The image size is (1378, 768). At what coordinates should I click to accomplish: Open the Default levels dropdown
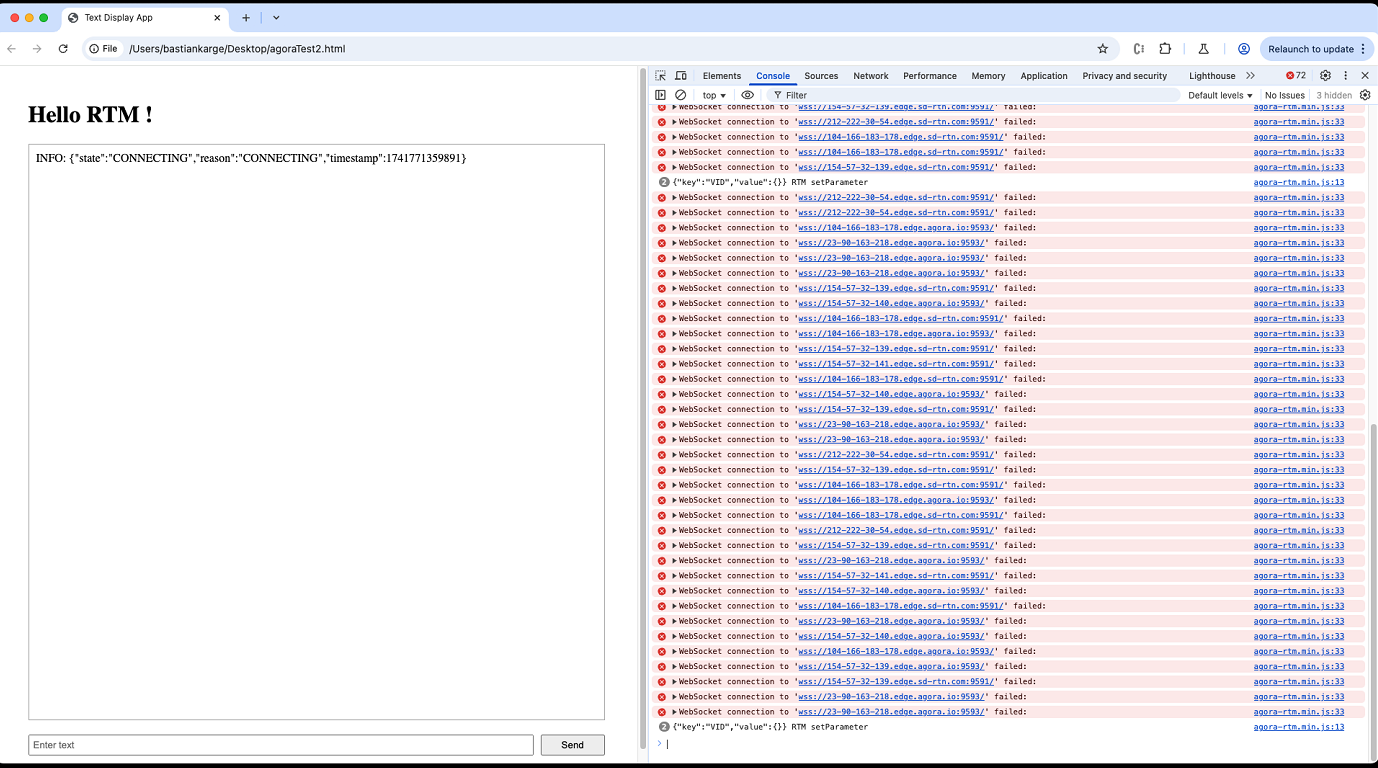click(1220, 96)
